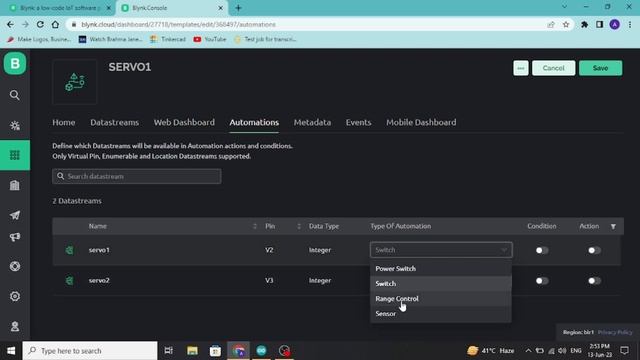Click the filter funnel icon in the table header

(613, 226)
